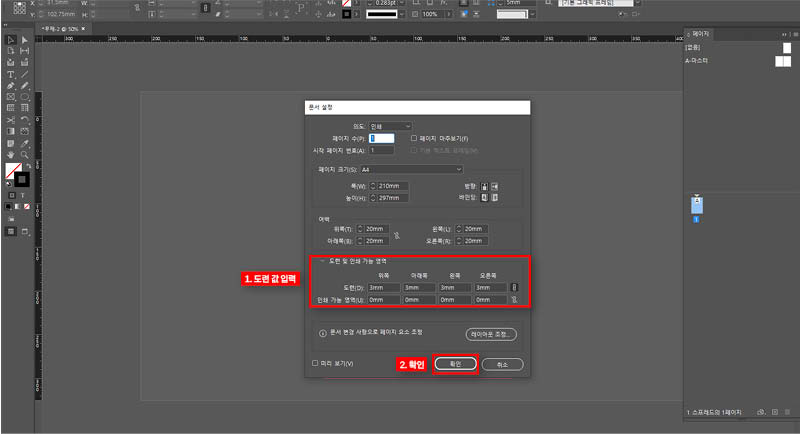Open the 100% opacity dropdown arrow
800x434 pixels.
449,14
